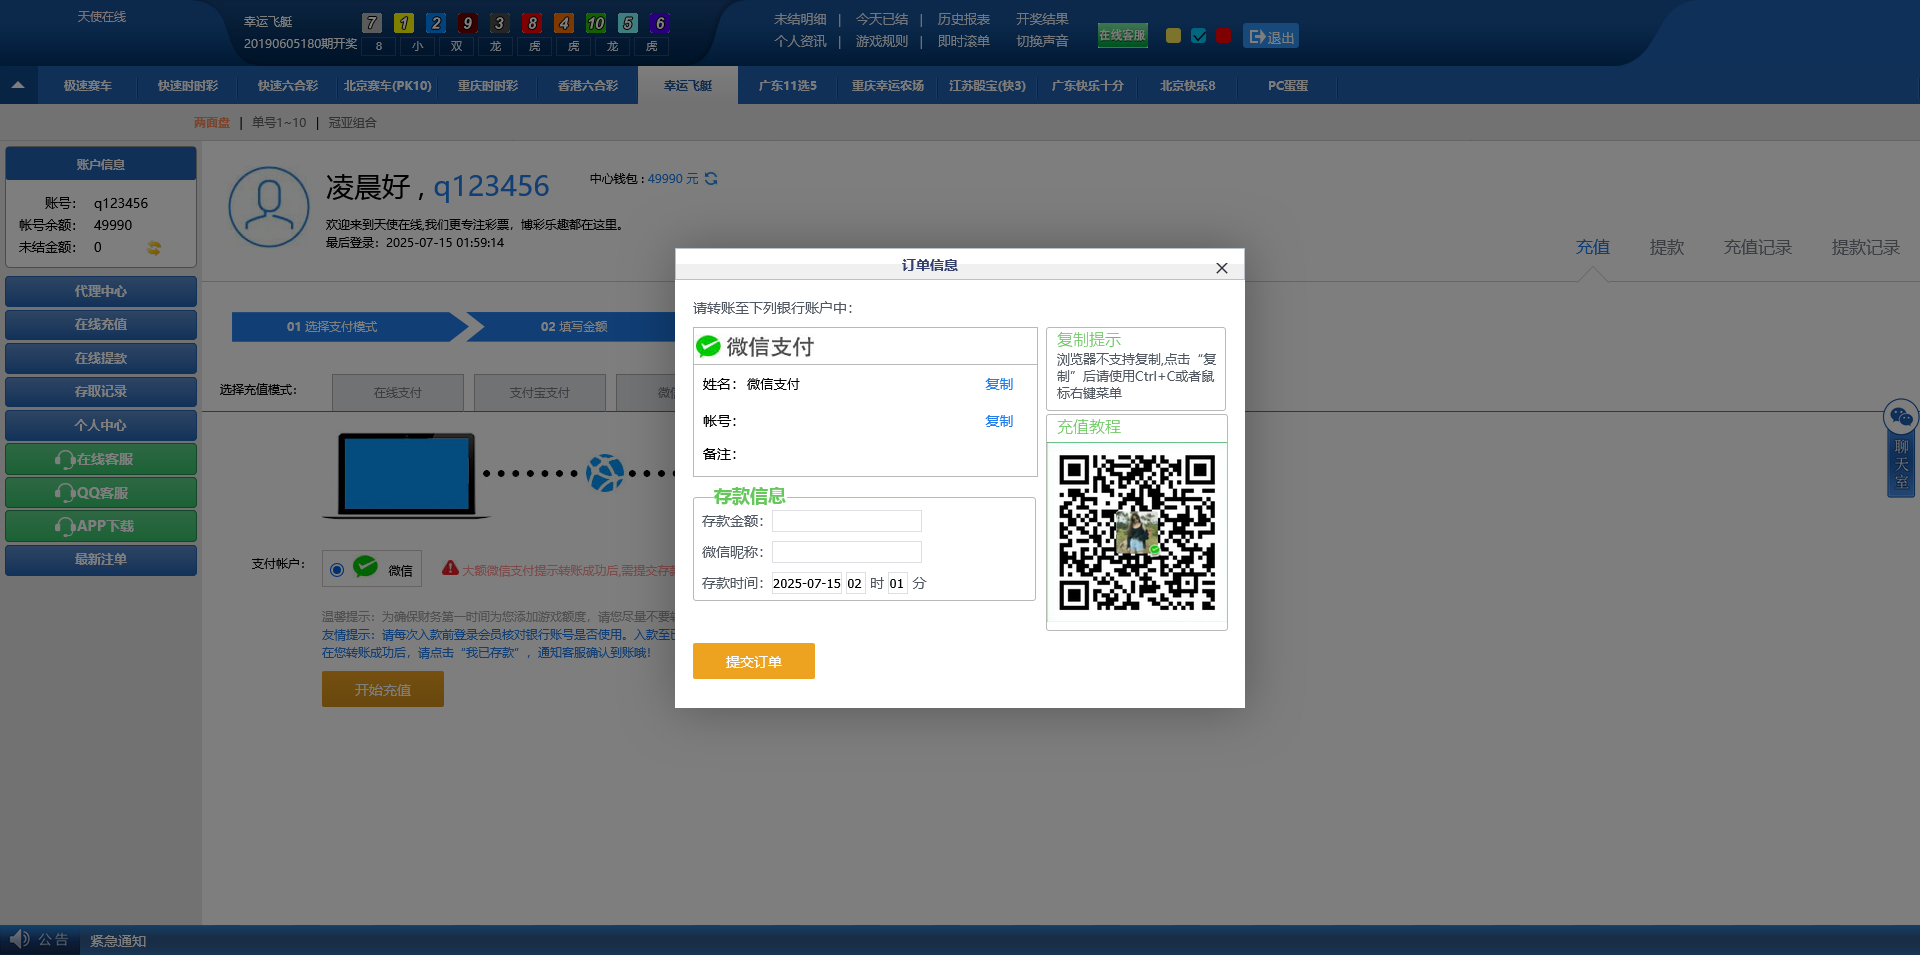Viewport: 1920px width, 955px height.
Task: Click the deposit minute field showing 01
Action: [897, 583]
